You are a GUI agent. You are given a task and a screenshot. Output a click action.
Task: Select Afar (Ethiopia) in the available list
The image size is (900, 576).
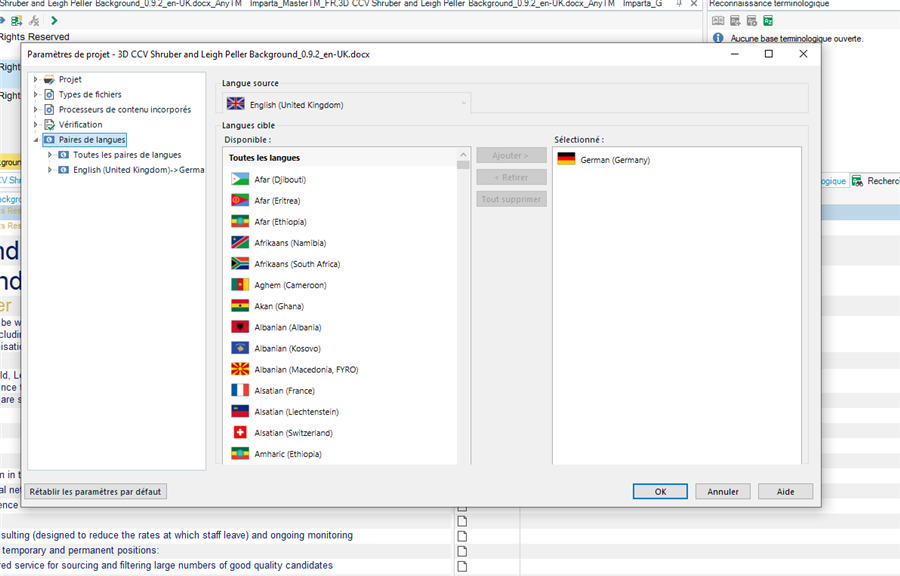coord(281,221)
